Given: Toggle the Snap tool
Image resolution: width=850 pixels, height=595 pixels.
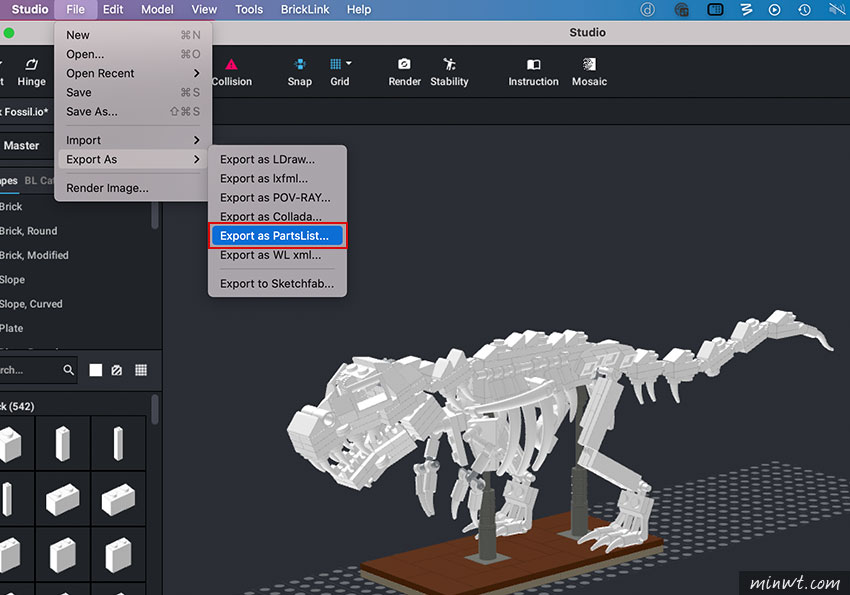Looking at the screenshot, I should coord(299,64).
